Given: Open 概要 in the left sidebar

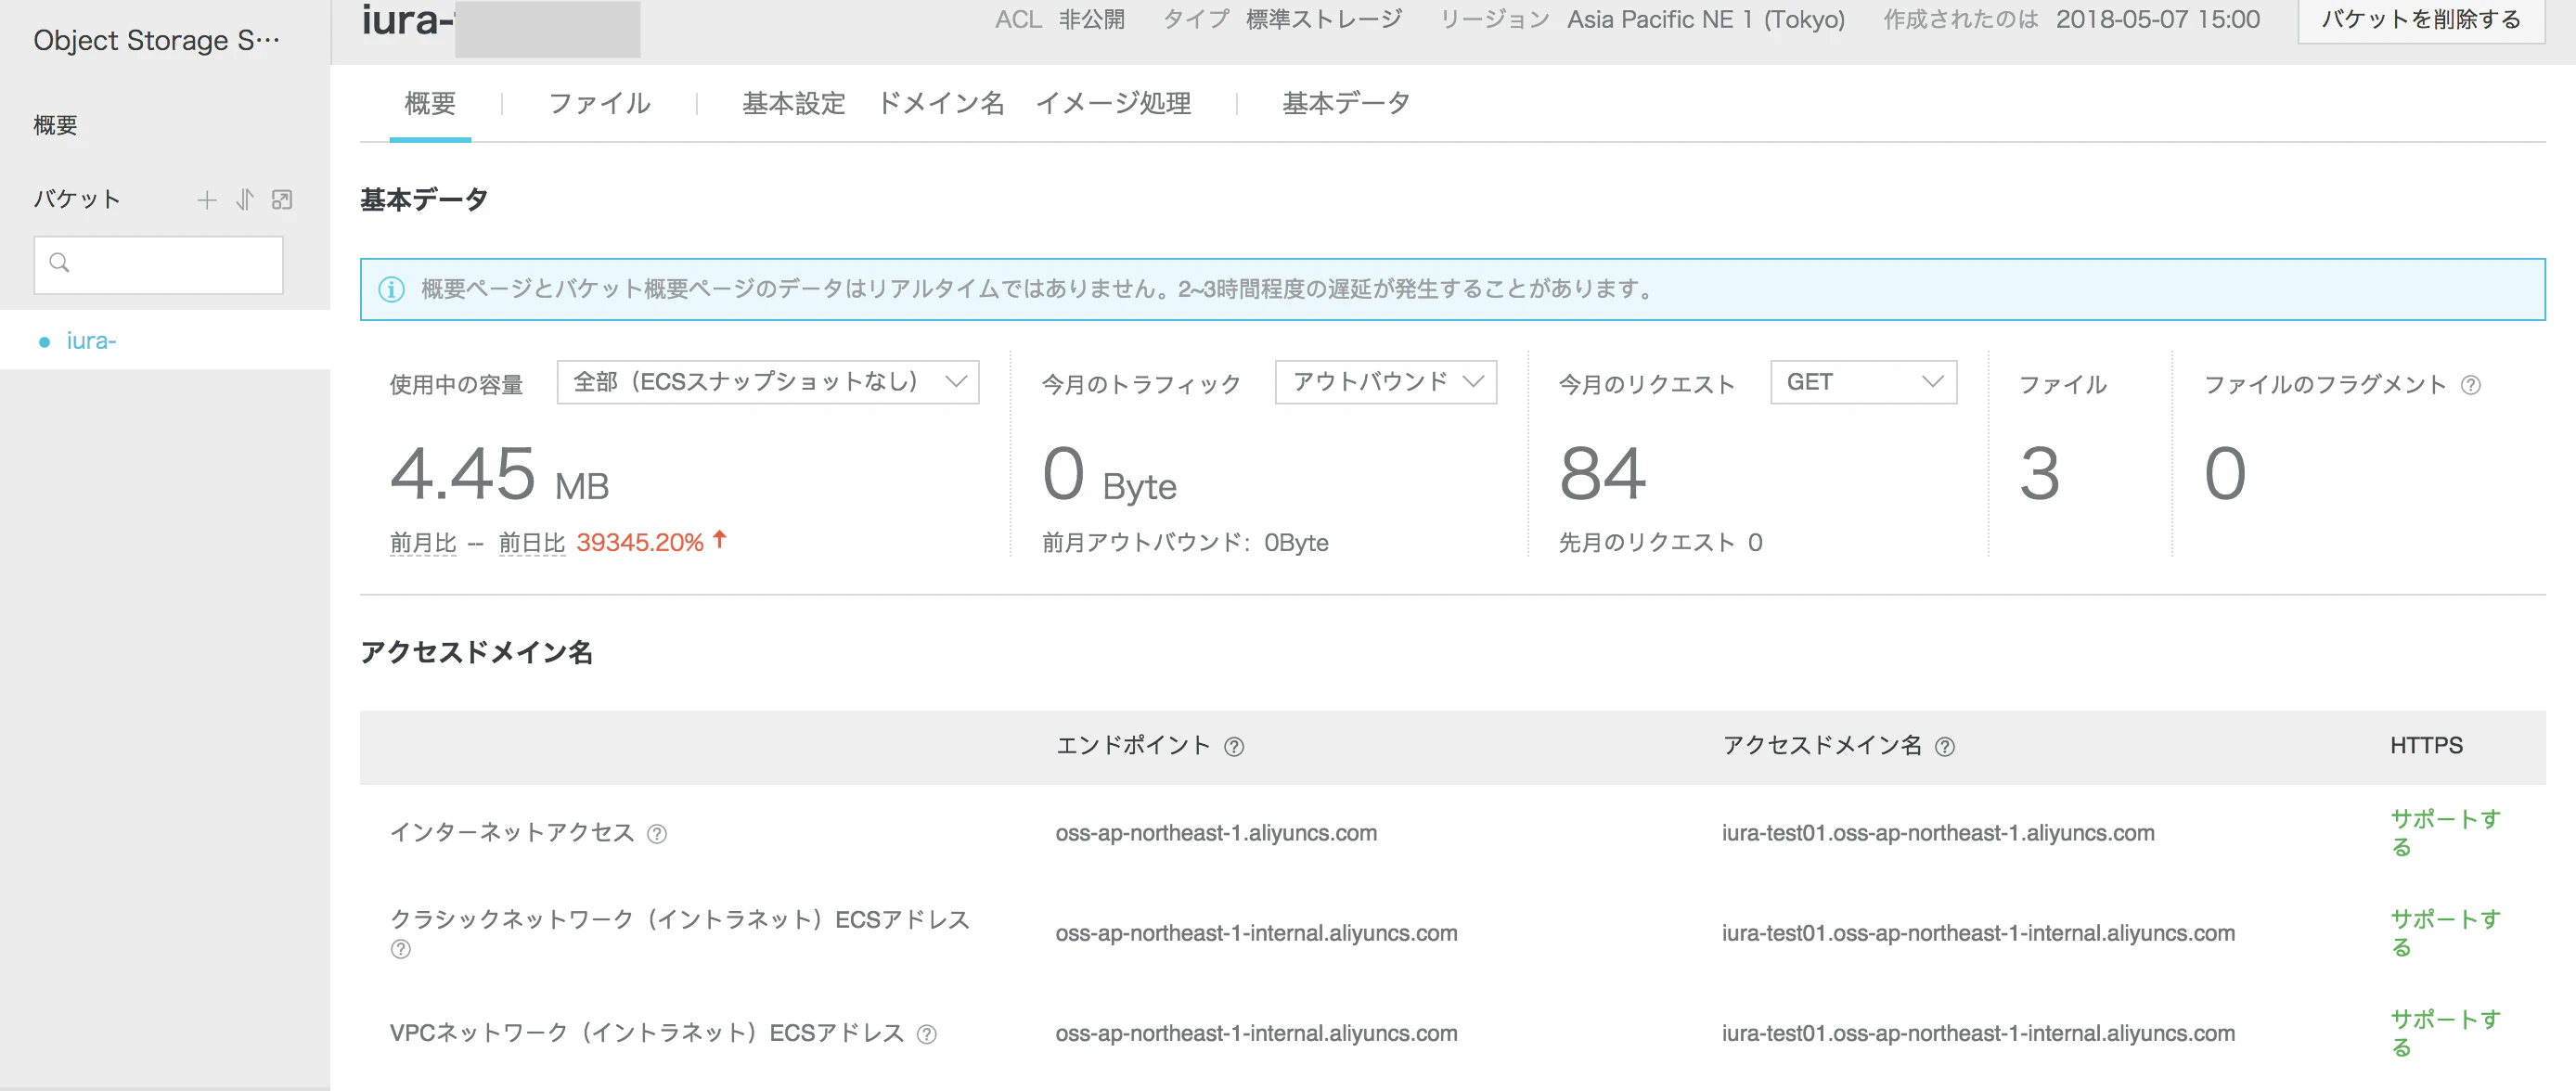Looking at the screenshot, I should pos(56,125).
